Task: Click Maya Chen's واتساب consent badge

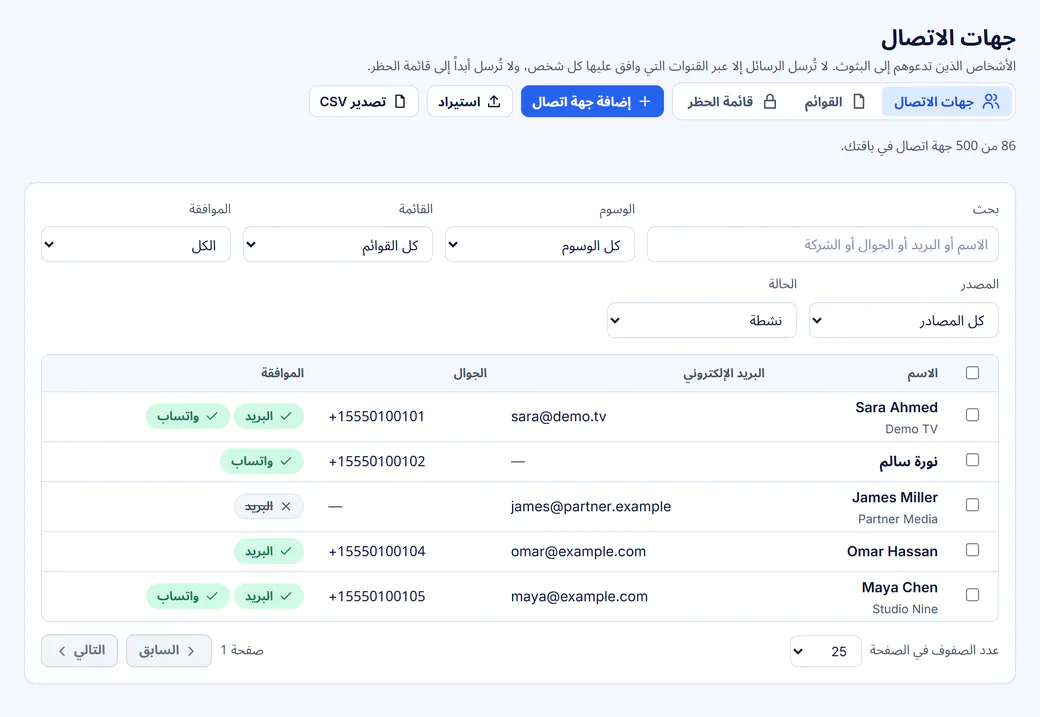Action: 188,596
